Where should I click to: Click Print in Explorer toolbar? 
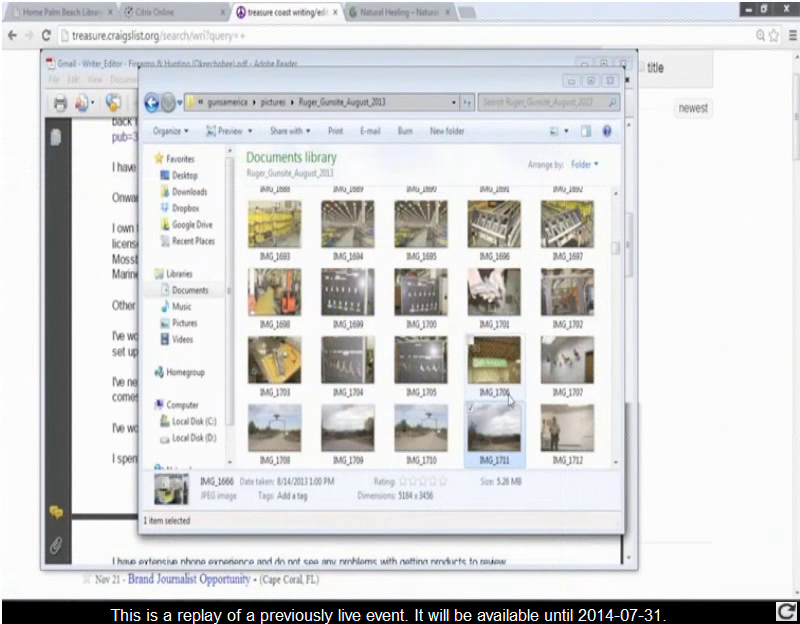[335, 131]
